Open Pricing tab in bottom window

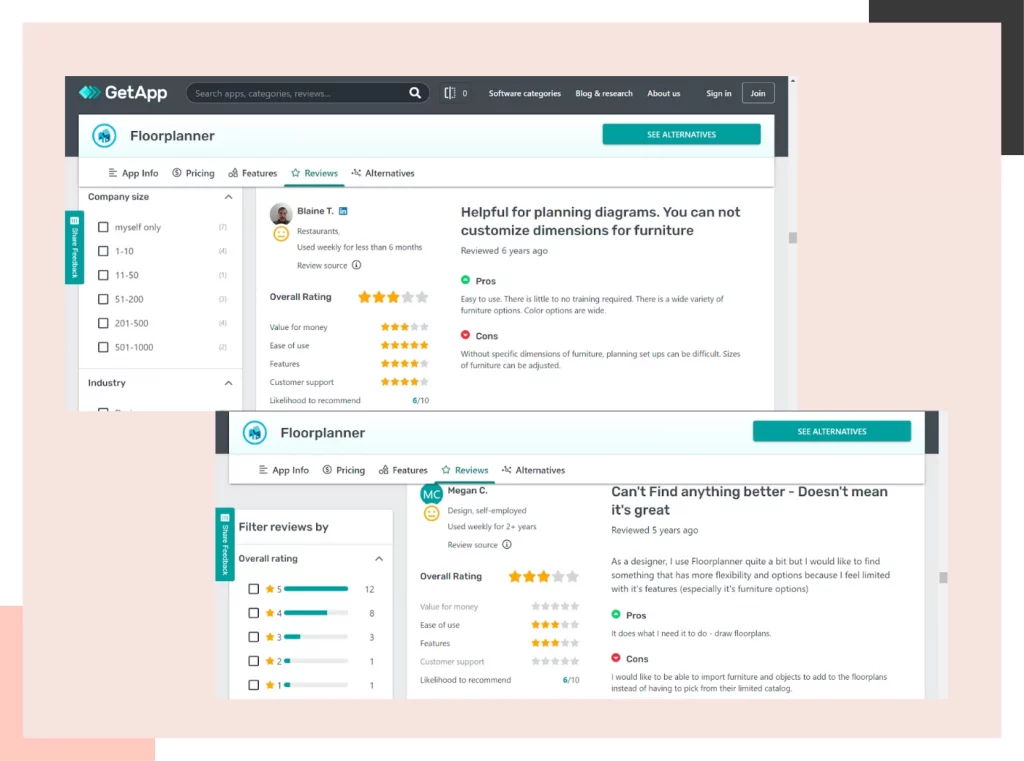(344, 470)
